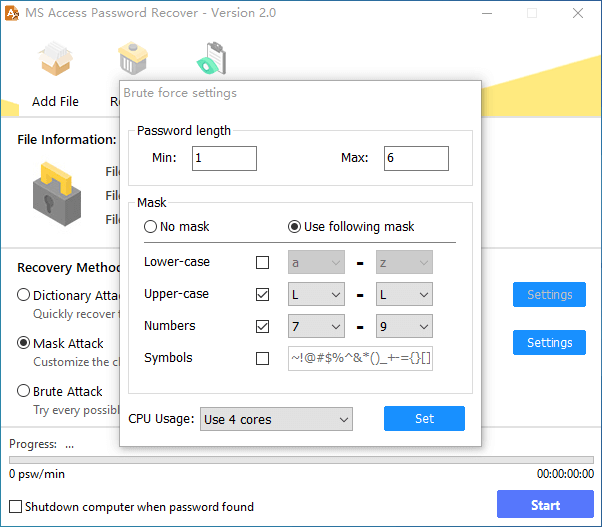Image resolution: width=602 pixels, height=527 pixels.
Task: Click the 00:00:00:00 elapsed time text
Action: tap(565, 474)
